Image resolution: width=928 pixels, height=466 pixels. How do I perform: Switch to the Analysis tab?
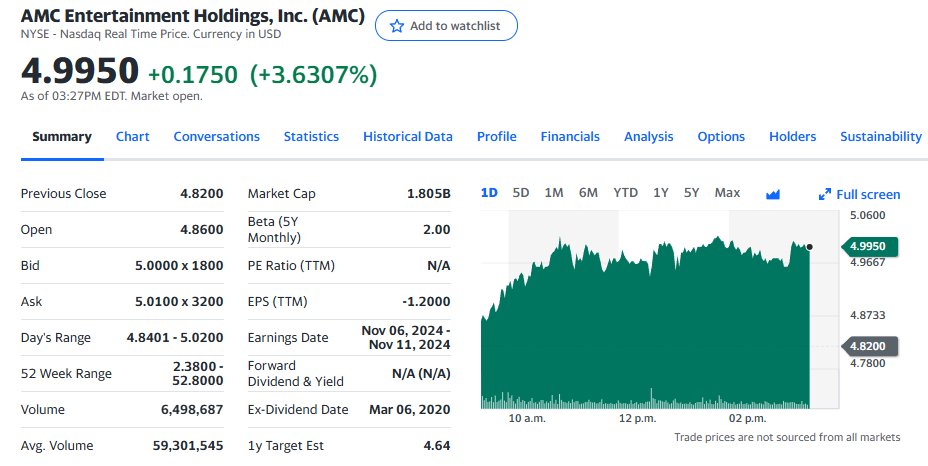(x=649, y=137)
